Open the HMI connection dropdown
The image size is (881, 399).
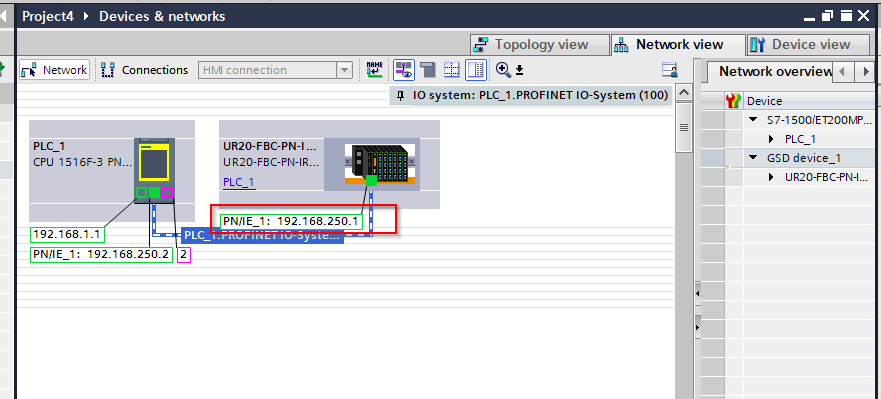click(344, 70)
